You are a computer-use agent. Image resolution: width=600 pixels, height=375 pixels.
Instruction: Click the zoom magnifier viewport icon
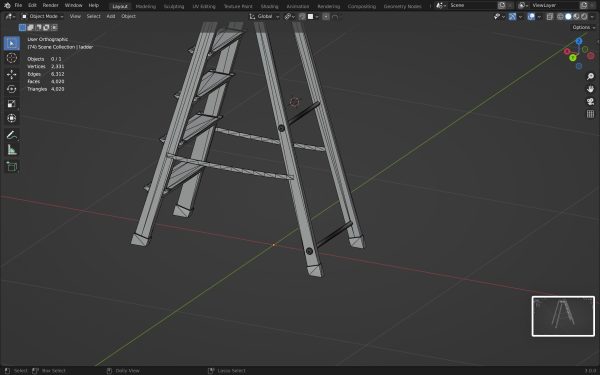click(x=590, y=77)
